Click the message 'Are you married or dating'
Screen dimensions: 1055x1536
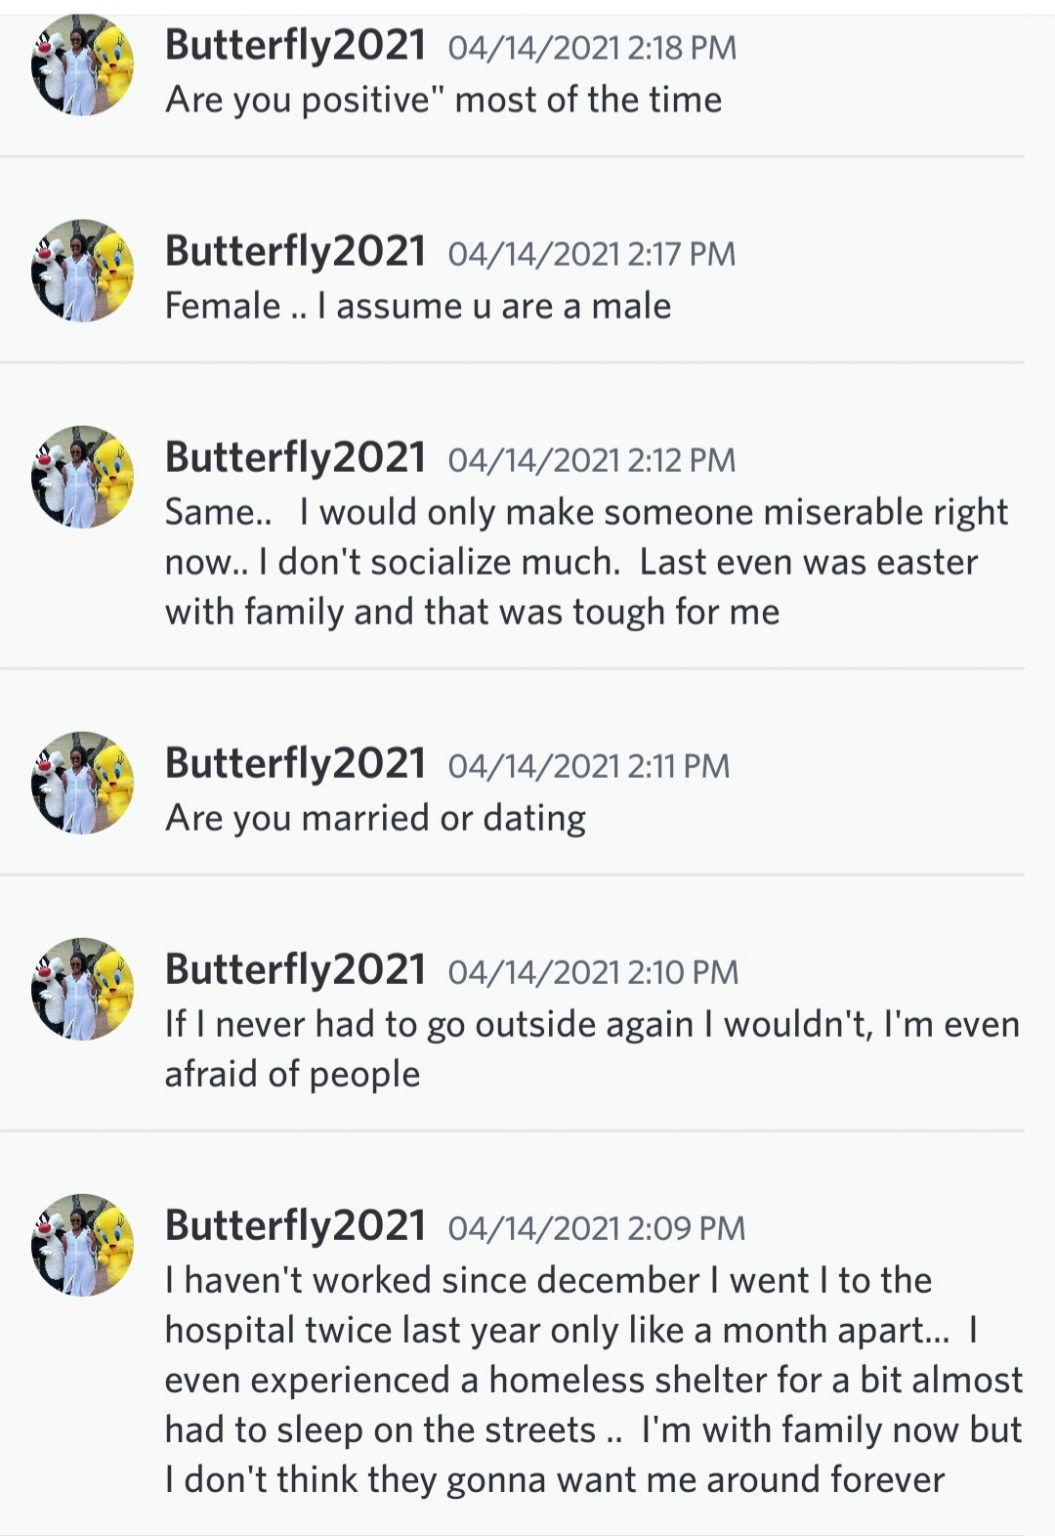click(x=375, y=818)
